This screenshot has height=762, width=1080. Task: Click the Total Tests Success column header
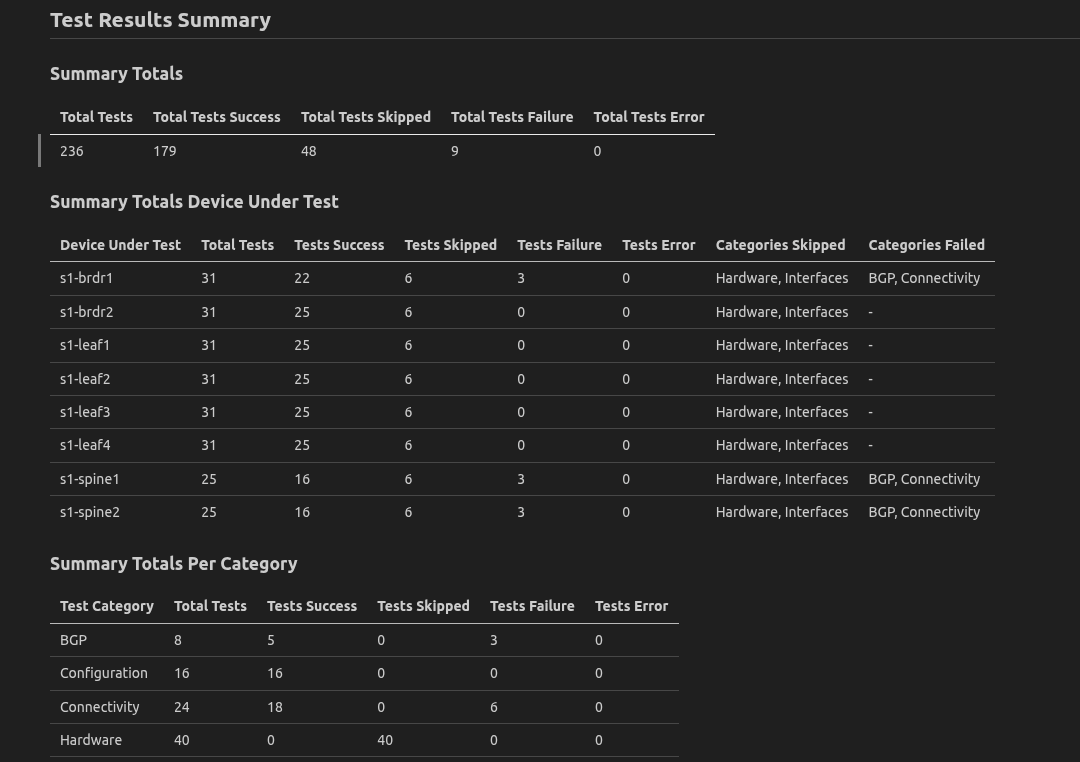pos(216,117)
